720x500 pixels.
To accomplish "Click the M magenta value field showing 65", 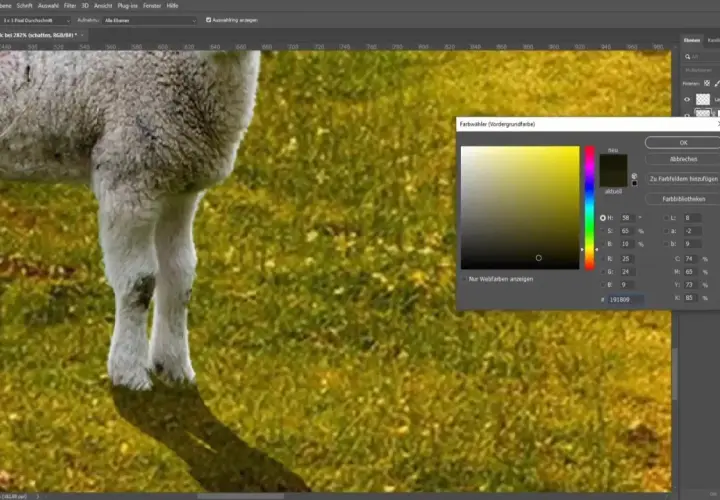I will (x=691, y=272).
